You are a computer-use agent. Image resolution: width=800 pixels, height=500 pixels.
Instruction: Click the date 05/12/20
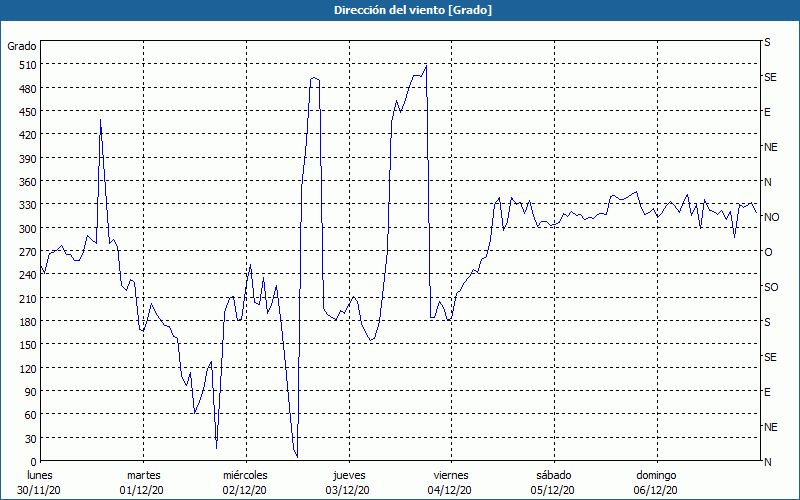point(553,490)
